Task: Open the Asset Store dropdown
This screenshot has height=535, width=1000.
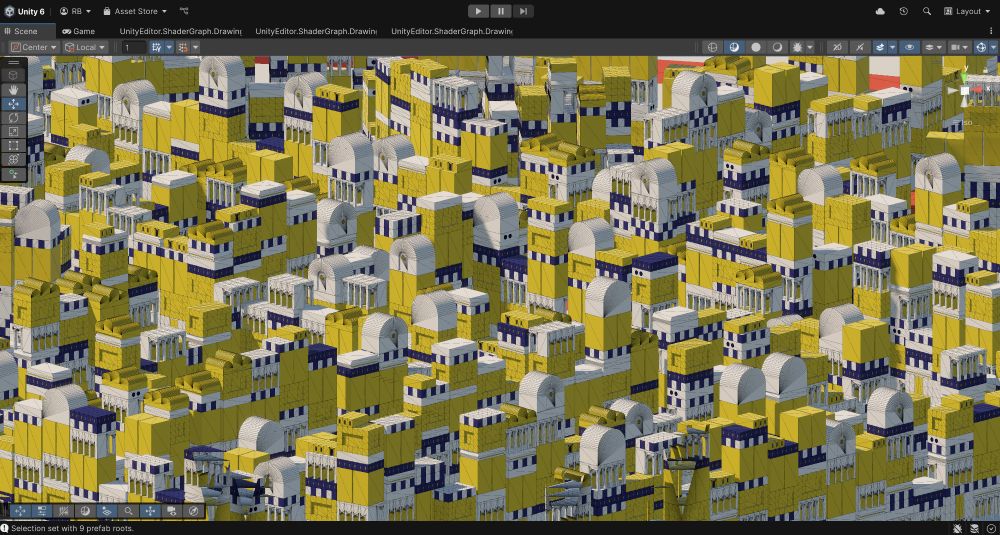Action: click(135, 11)
